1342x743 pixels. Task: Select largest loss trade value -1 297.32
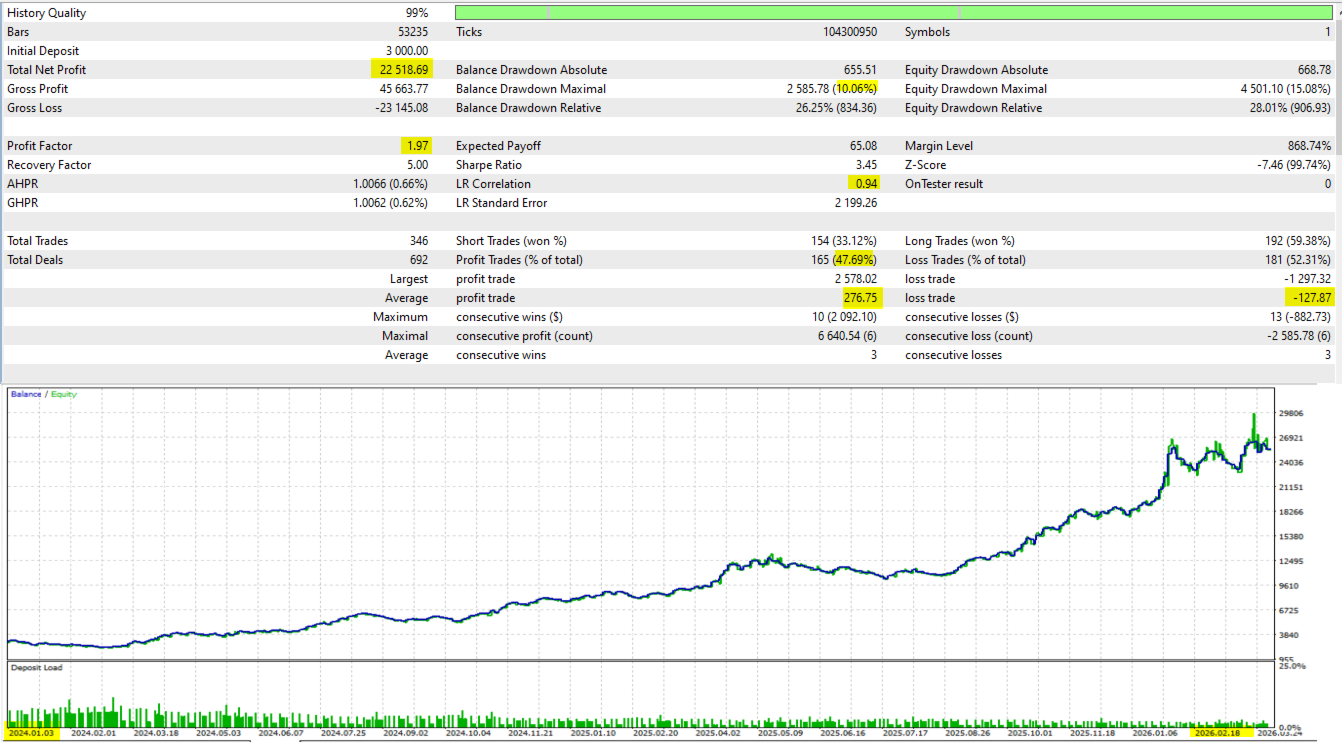tap(1308, 279)
